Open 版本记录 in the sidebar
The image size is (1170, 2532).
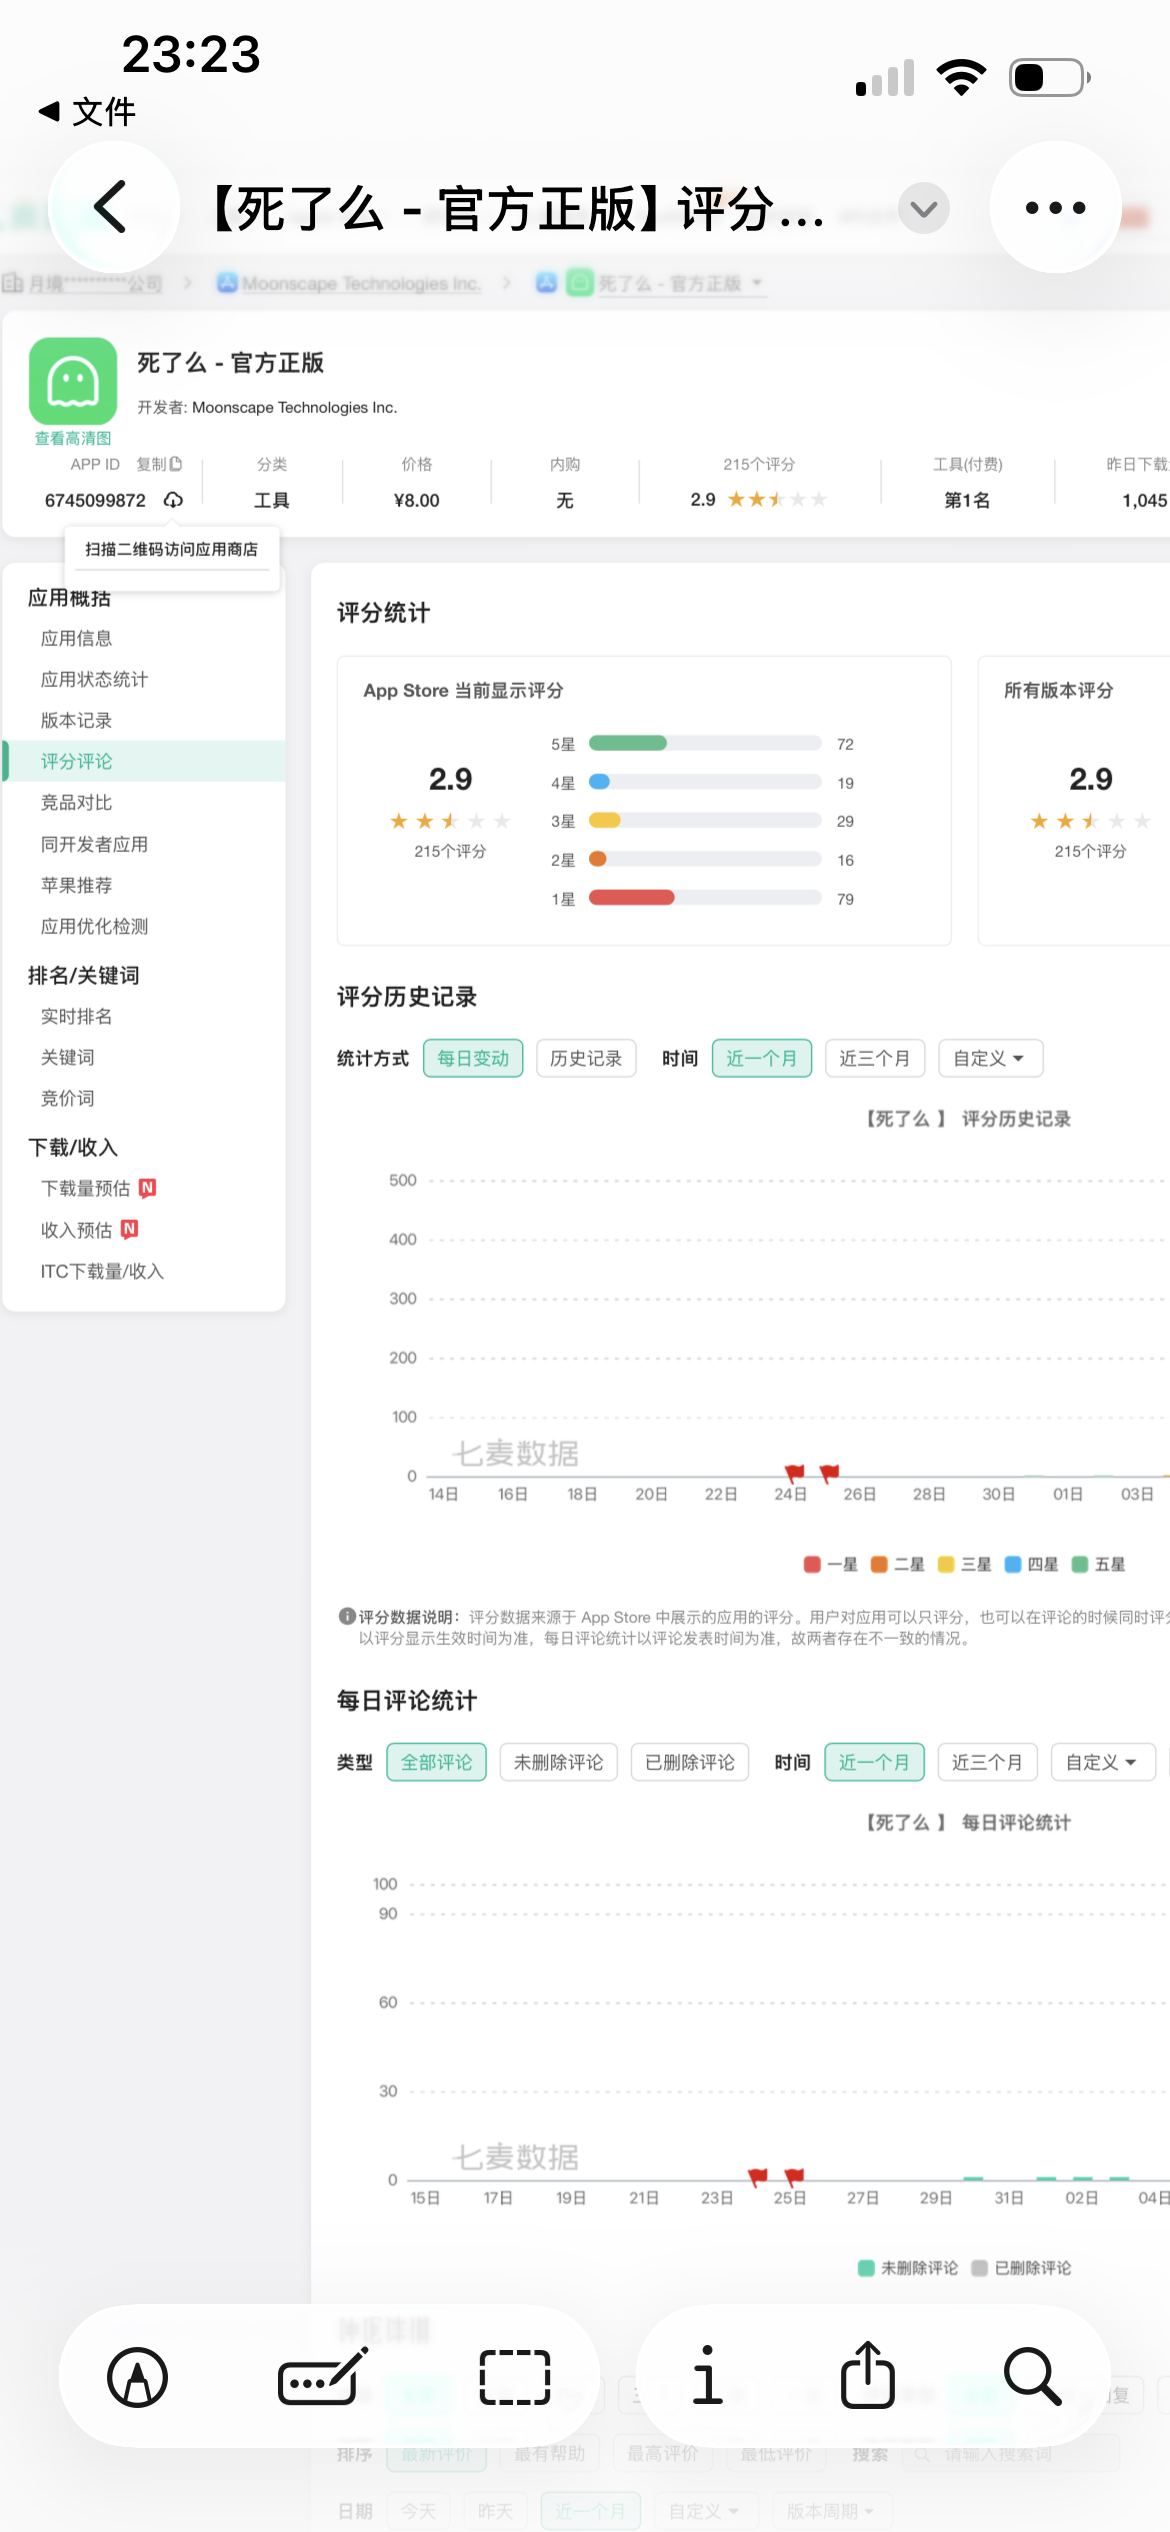click(76, 720)
